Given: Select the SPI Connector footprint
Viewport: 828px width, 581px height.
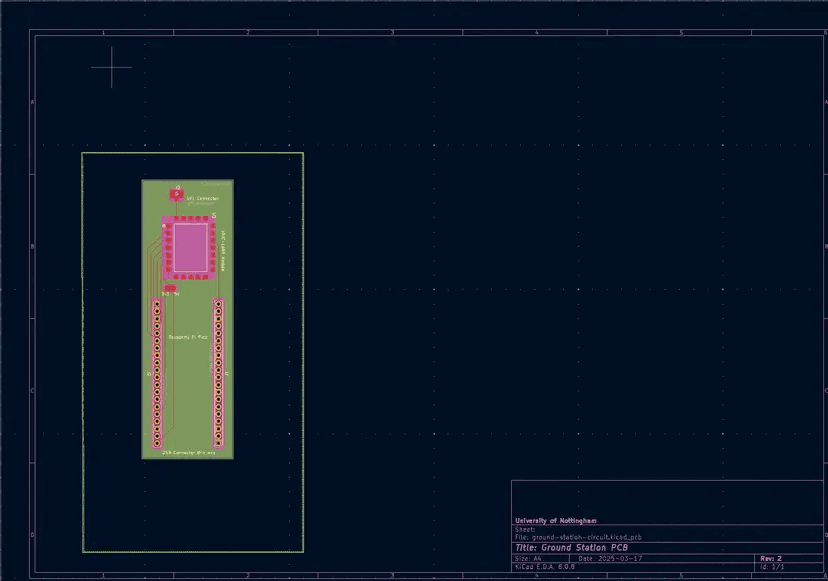Looking at the screenshot, I should (176, 195).
